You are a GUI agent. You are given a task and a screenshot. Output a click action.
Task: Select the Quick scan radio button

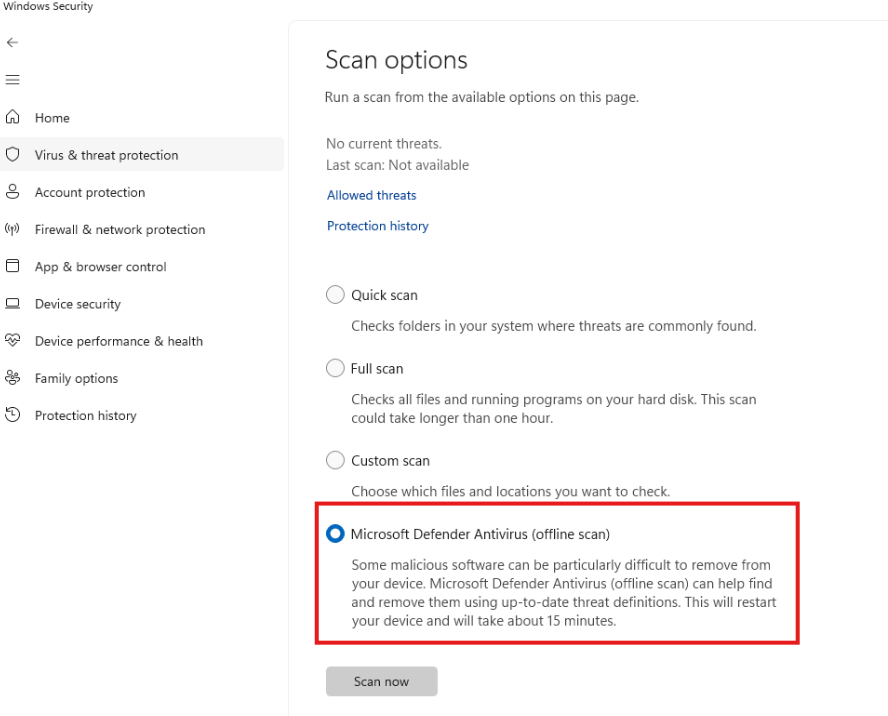335,295
